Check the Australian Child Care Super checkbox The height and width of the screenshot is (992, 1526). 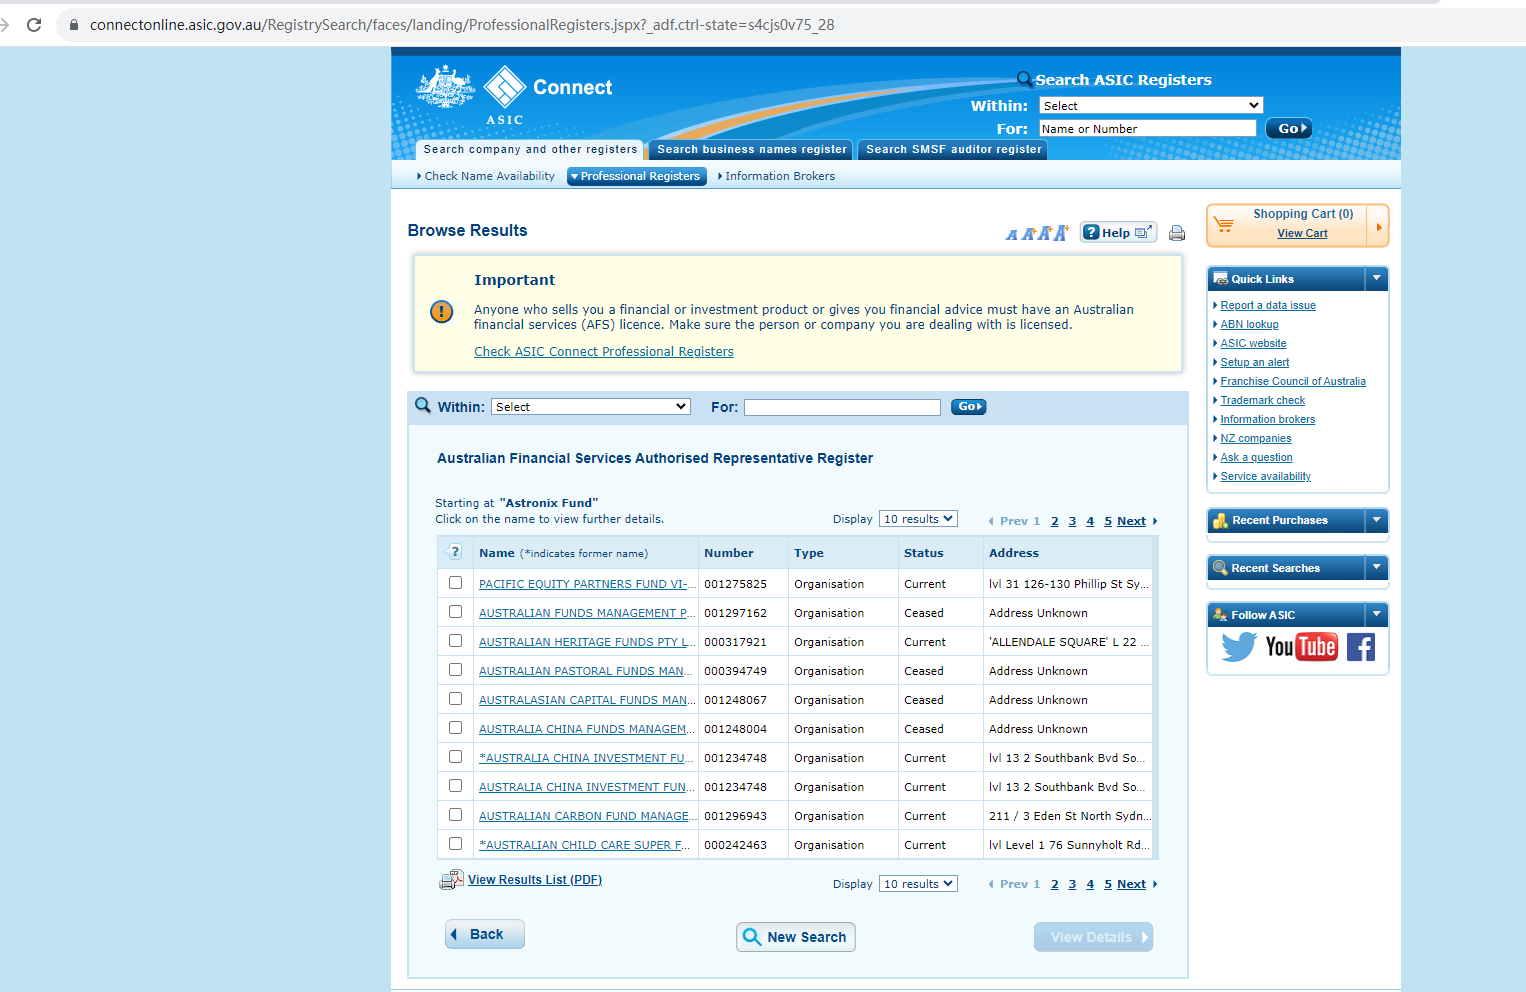456,844
